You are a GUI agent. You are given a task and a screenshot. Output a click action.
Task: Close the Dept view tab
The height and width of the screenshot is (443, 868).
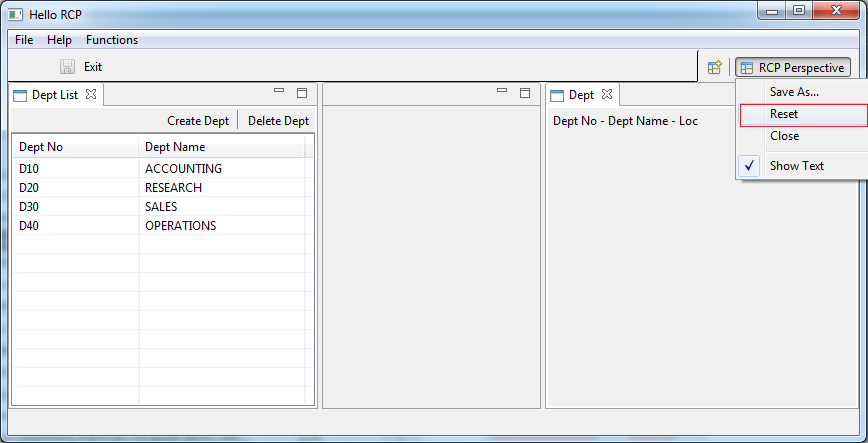pos(607,95)
